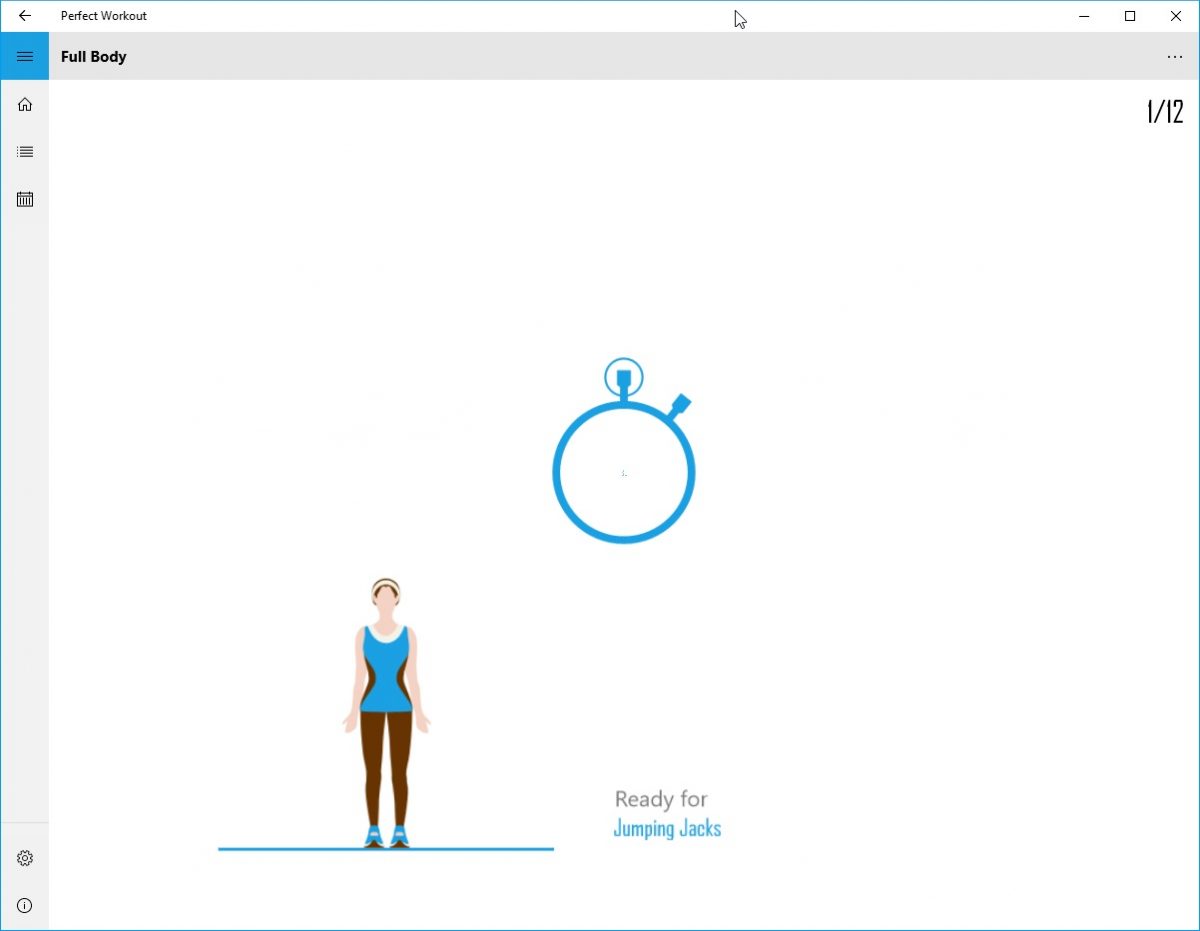The height and width of the screenshot is (931, 1200).
Task: Click the 'Ready for' label text
Action: 662,799
